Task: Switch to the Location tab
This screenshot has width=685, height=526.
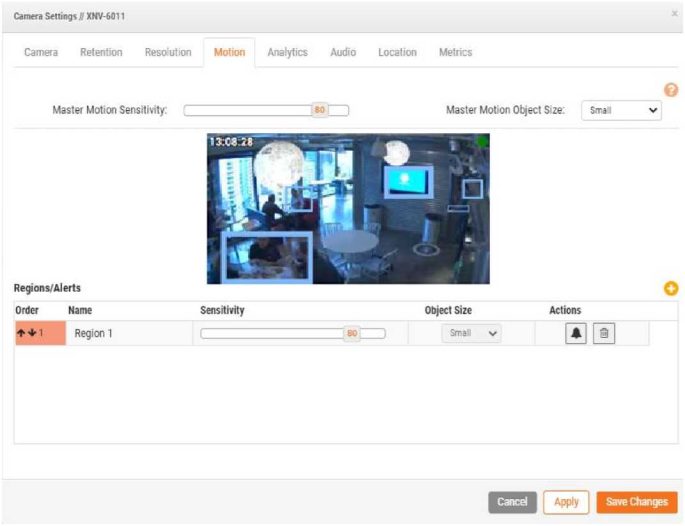Action: click(397, 53)
